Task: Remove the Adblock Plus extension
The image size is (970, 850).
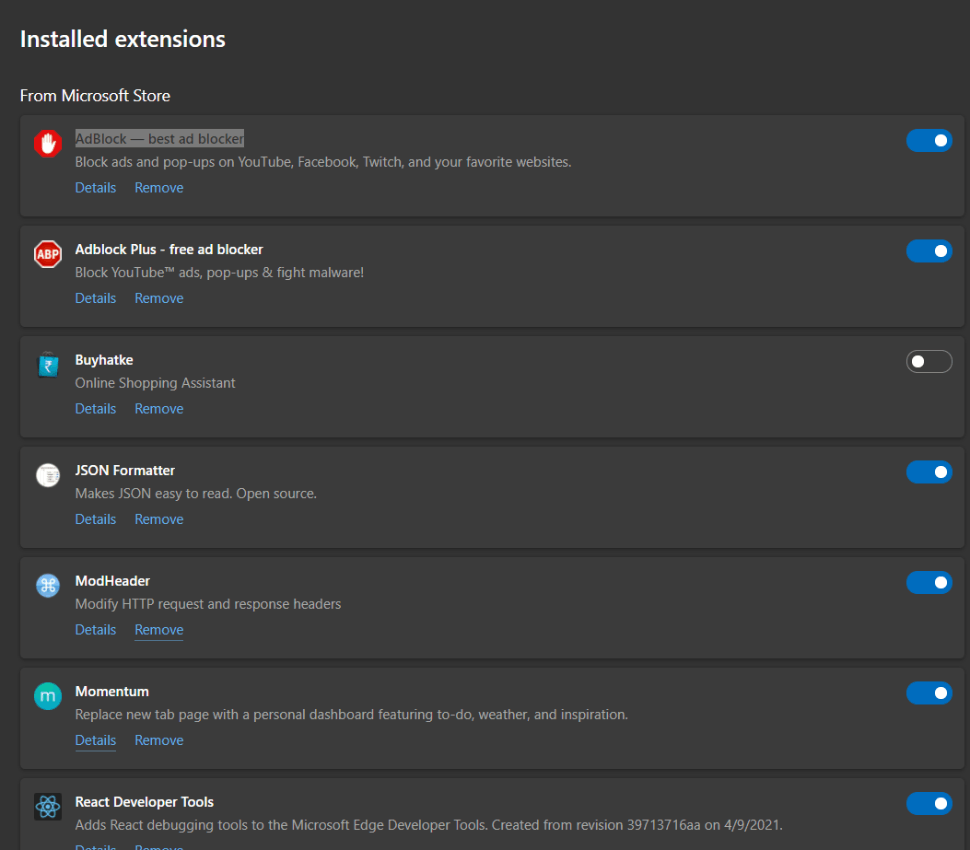Action: 159,298
